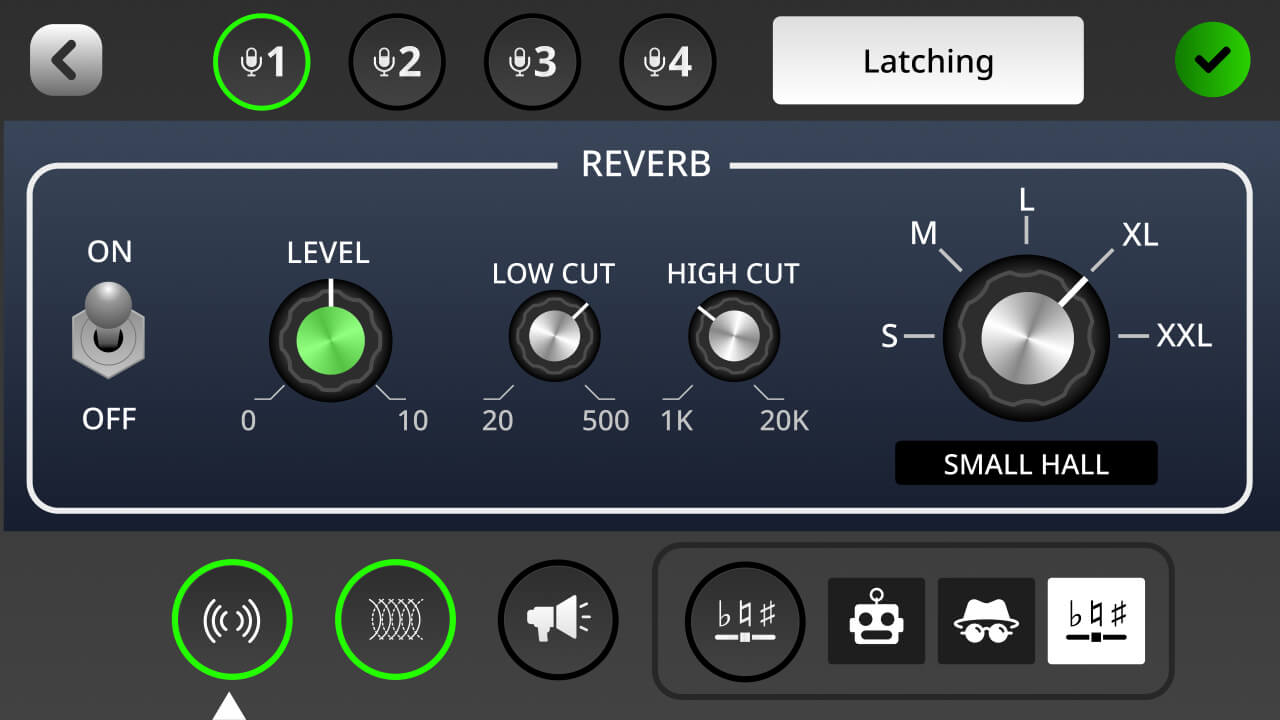Select the Pitch Shift effect icon
Viewport: 1280px width, 720px height.
click(x=744, y=620)
